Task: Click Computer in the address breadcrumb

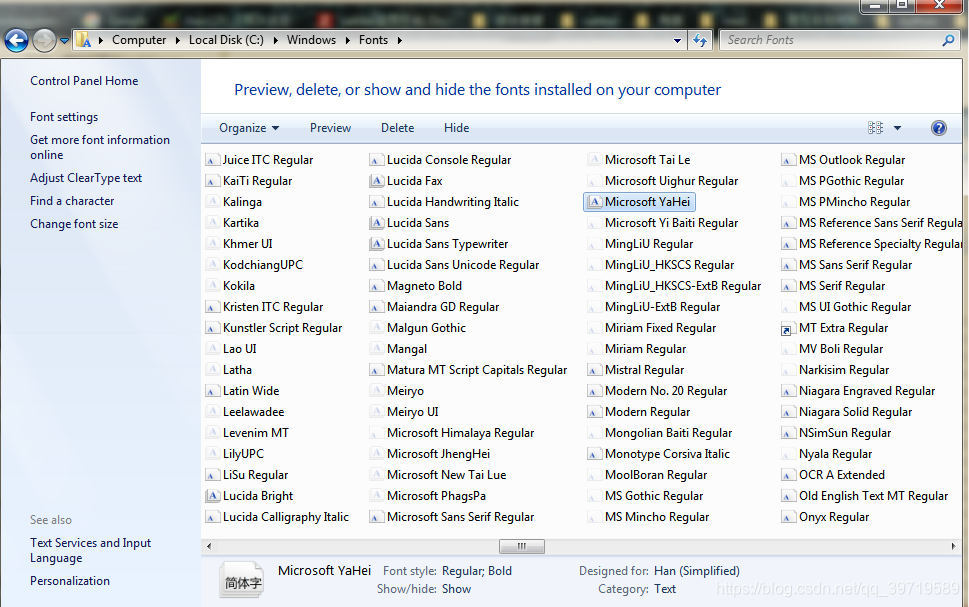Action: tap(139, 40)
